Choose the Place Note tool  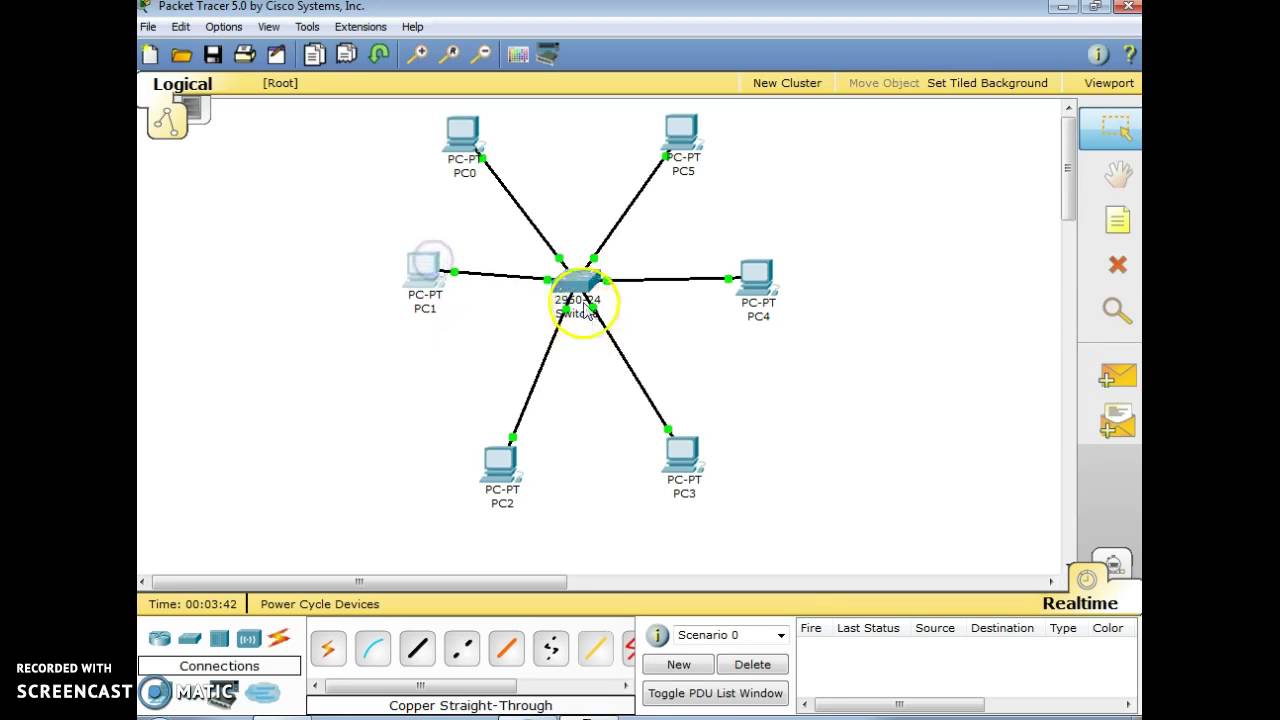click(x=1117, y=220)
